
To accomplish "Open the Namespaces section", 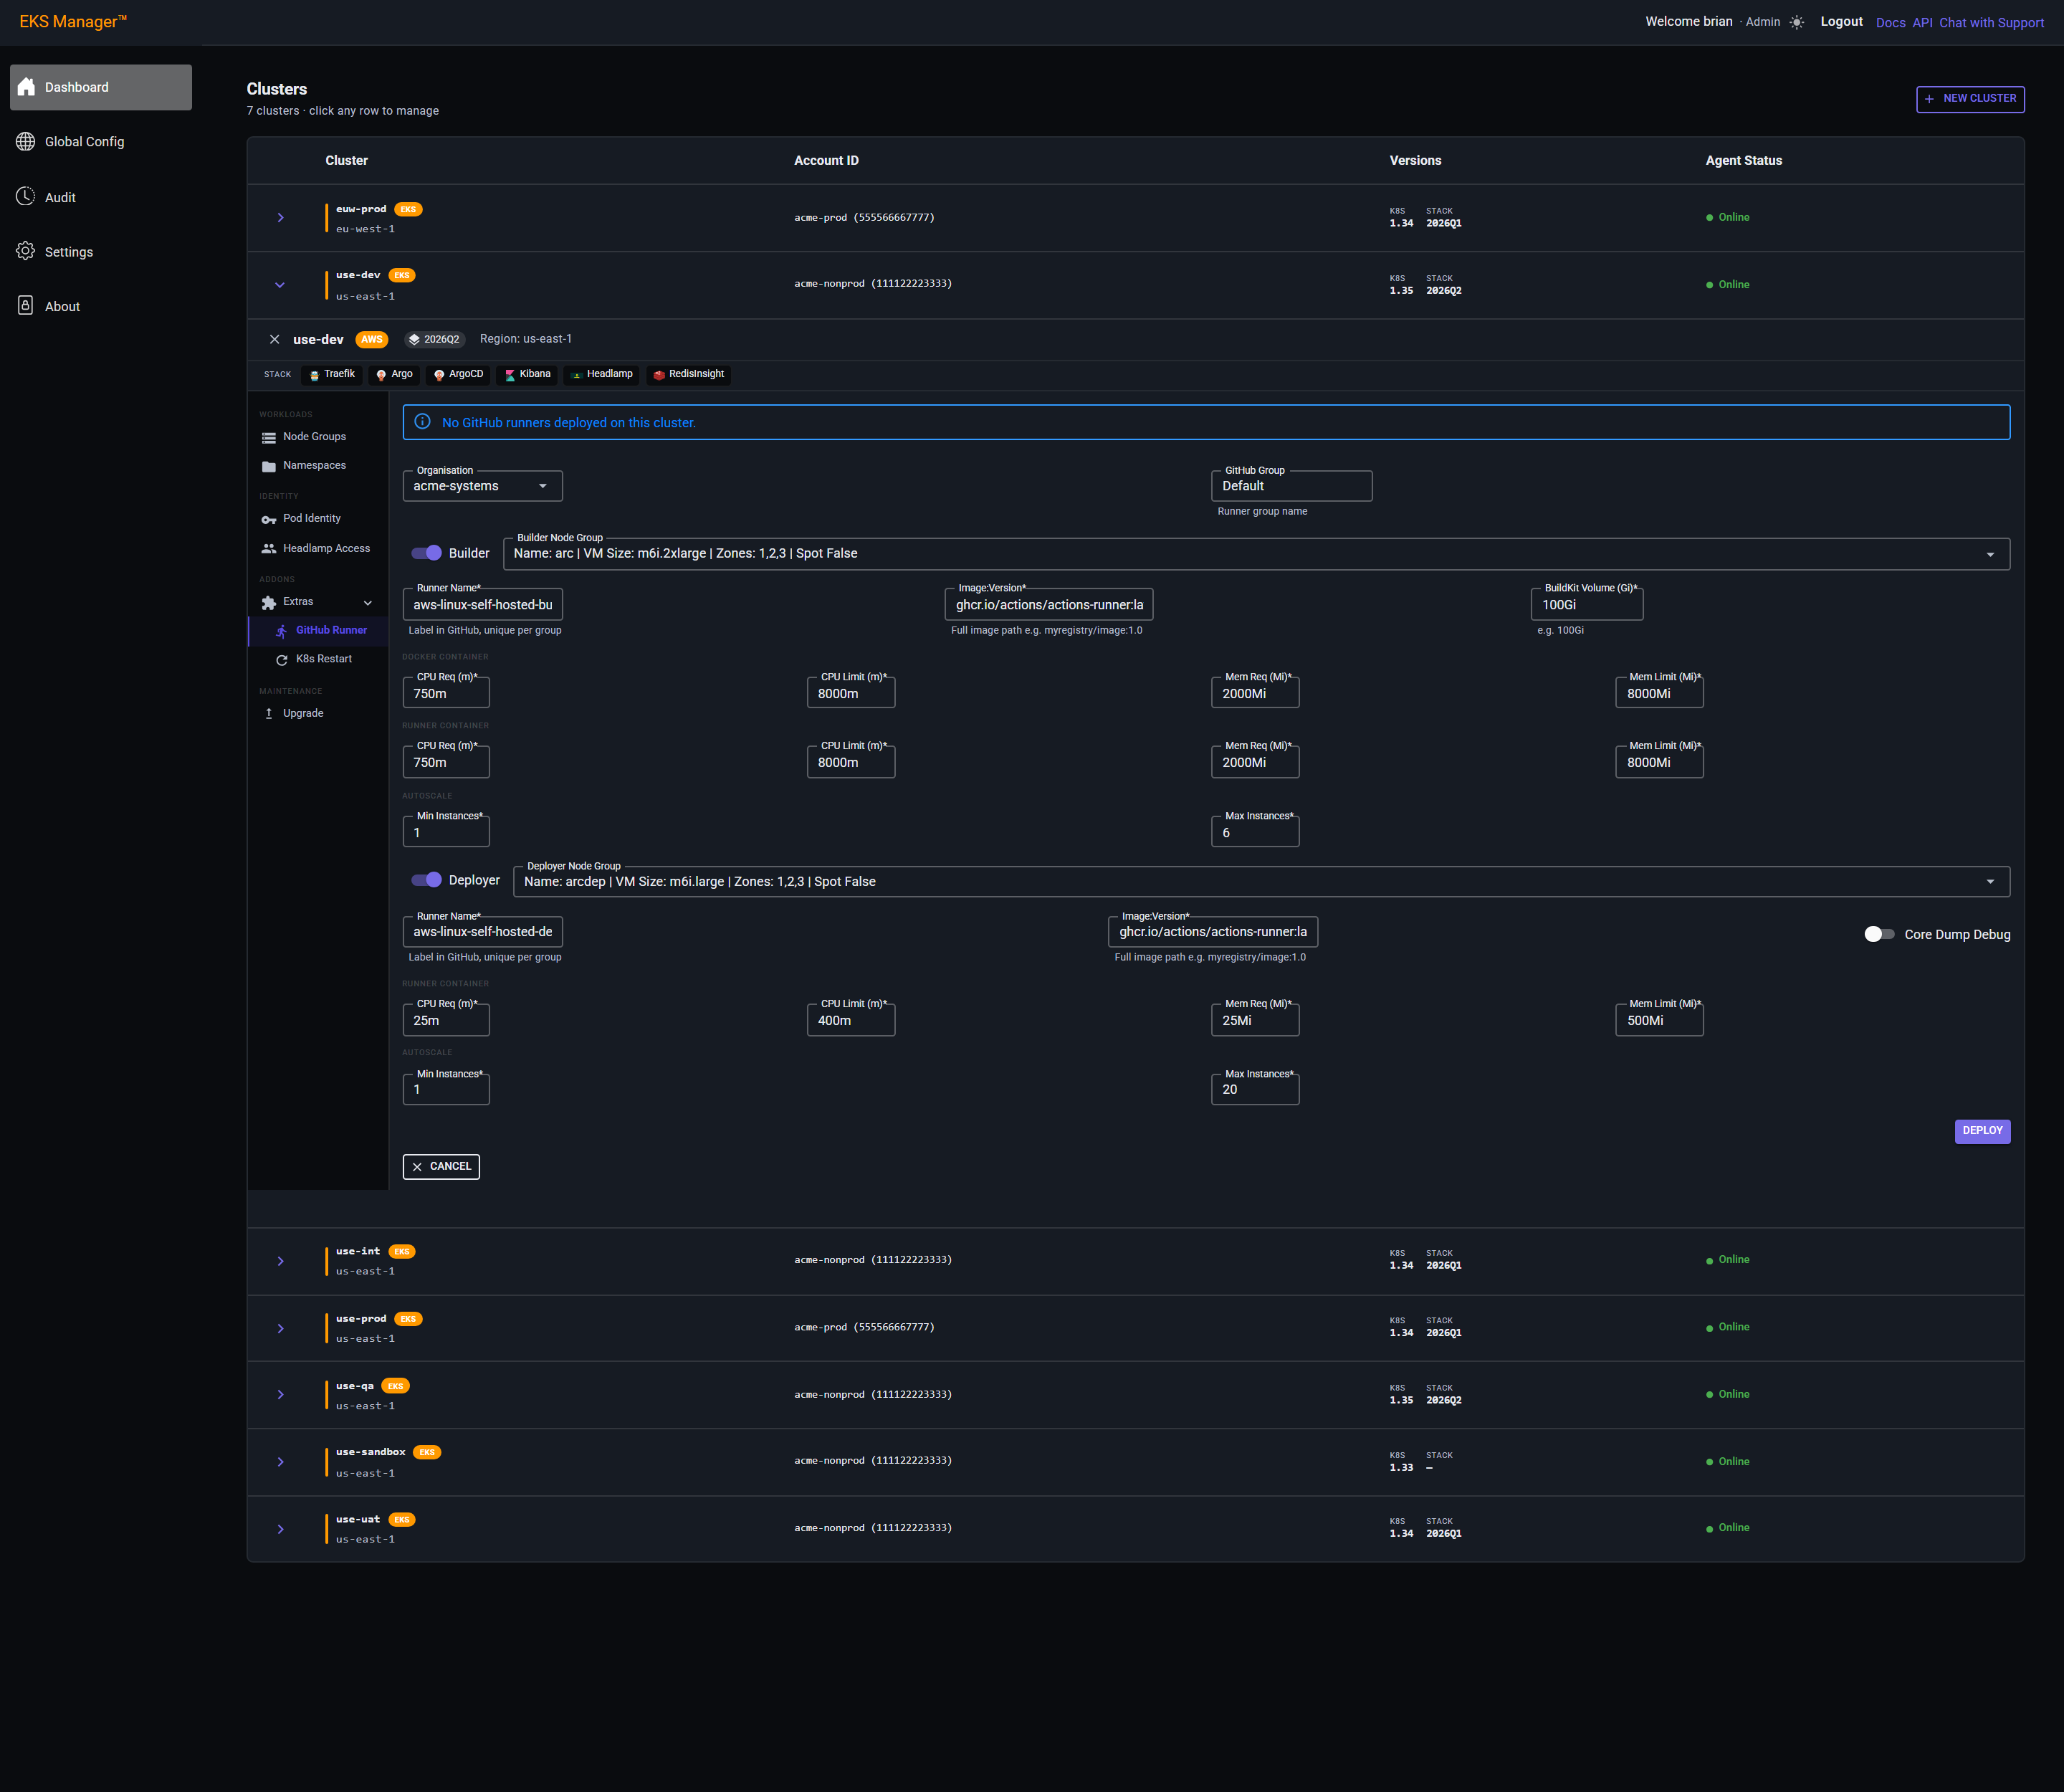I will 318,465.
